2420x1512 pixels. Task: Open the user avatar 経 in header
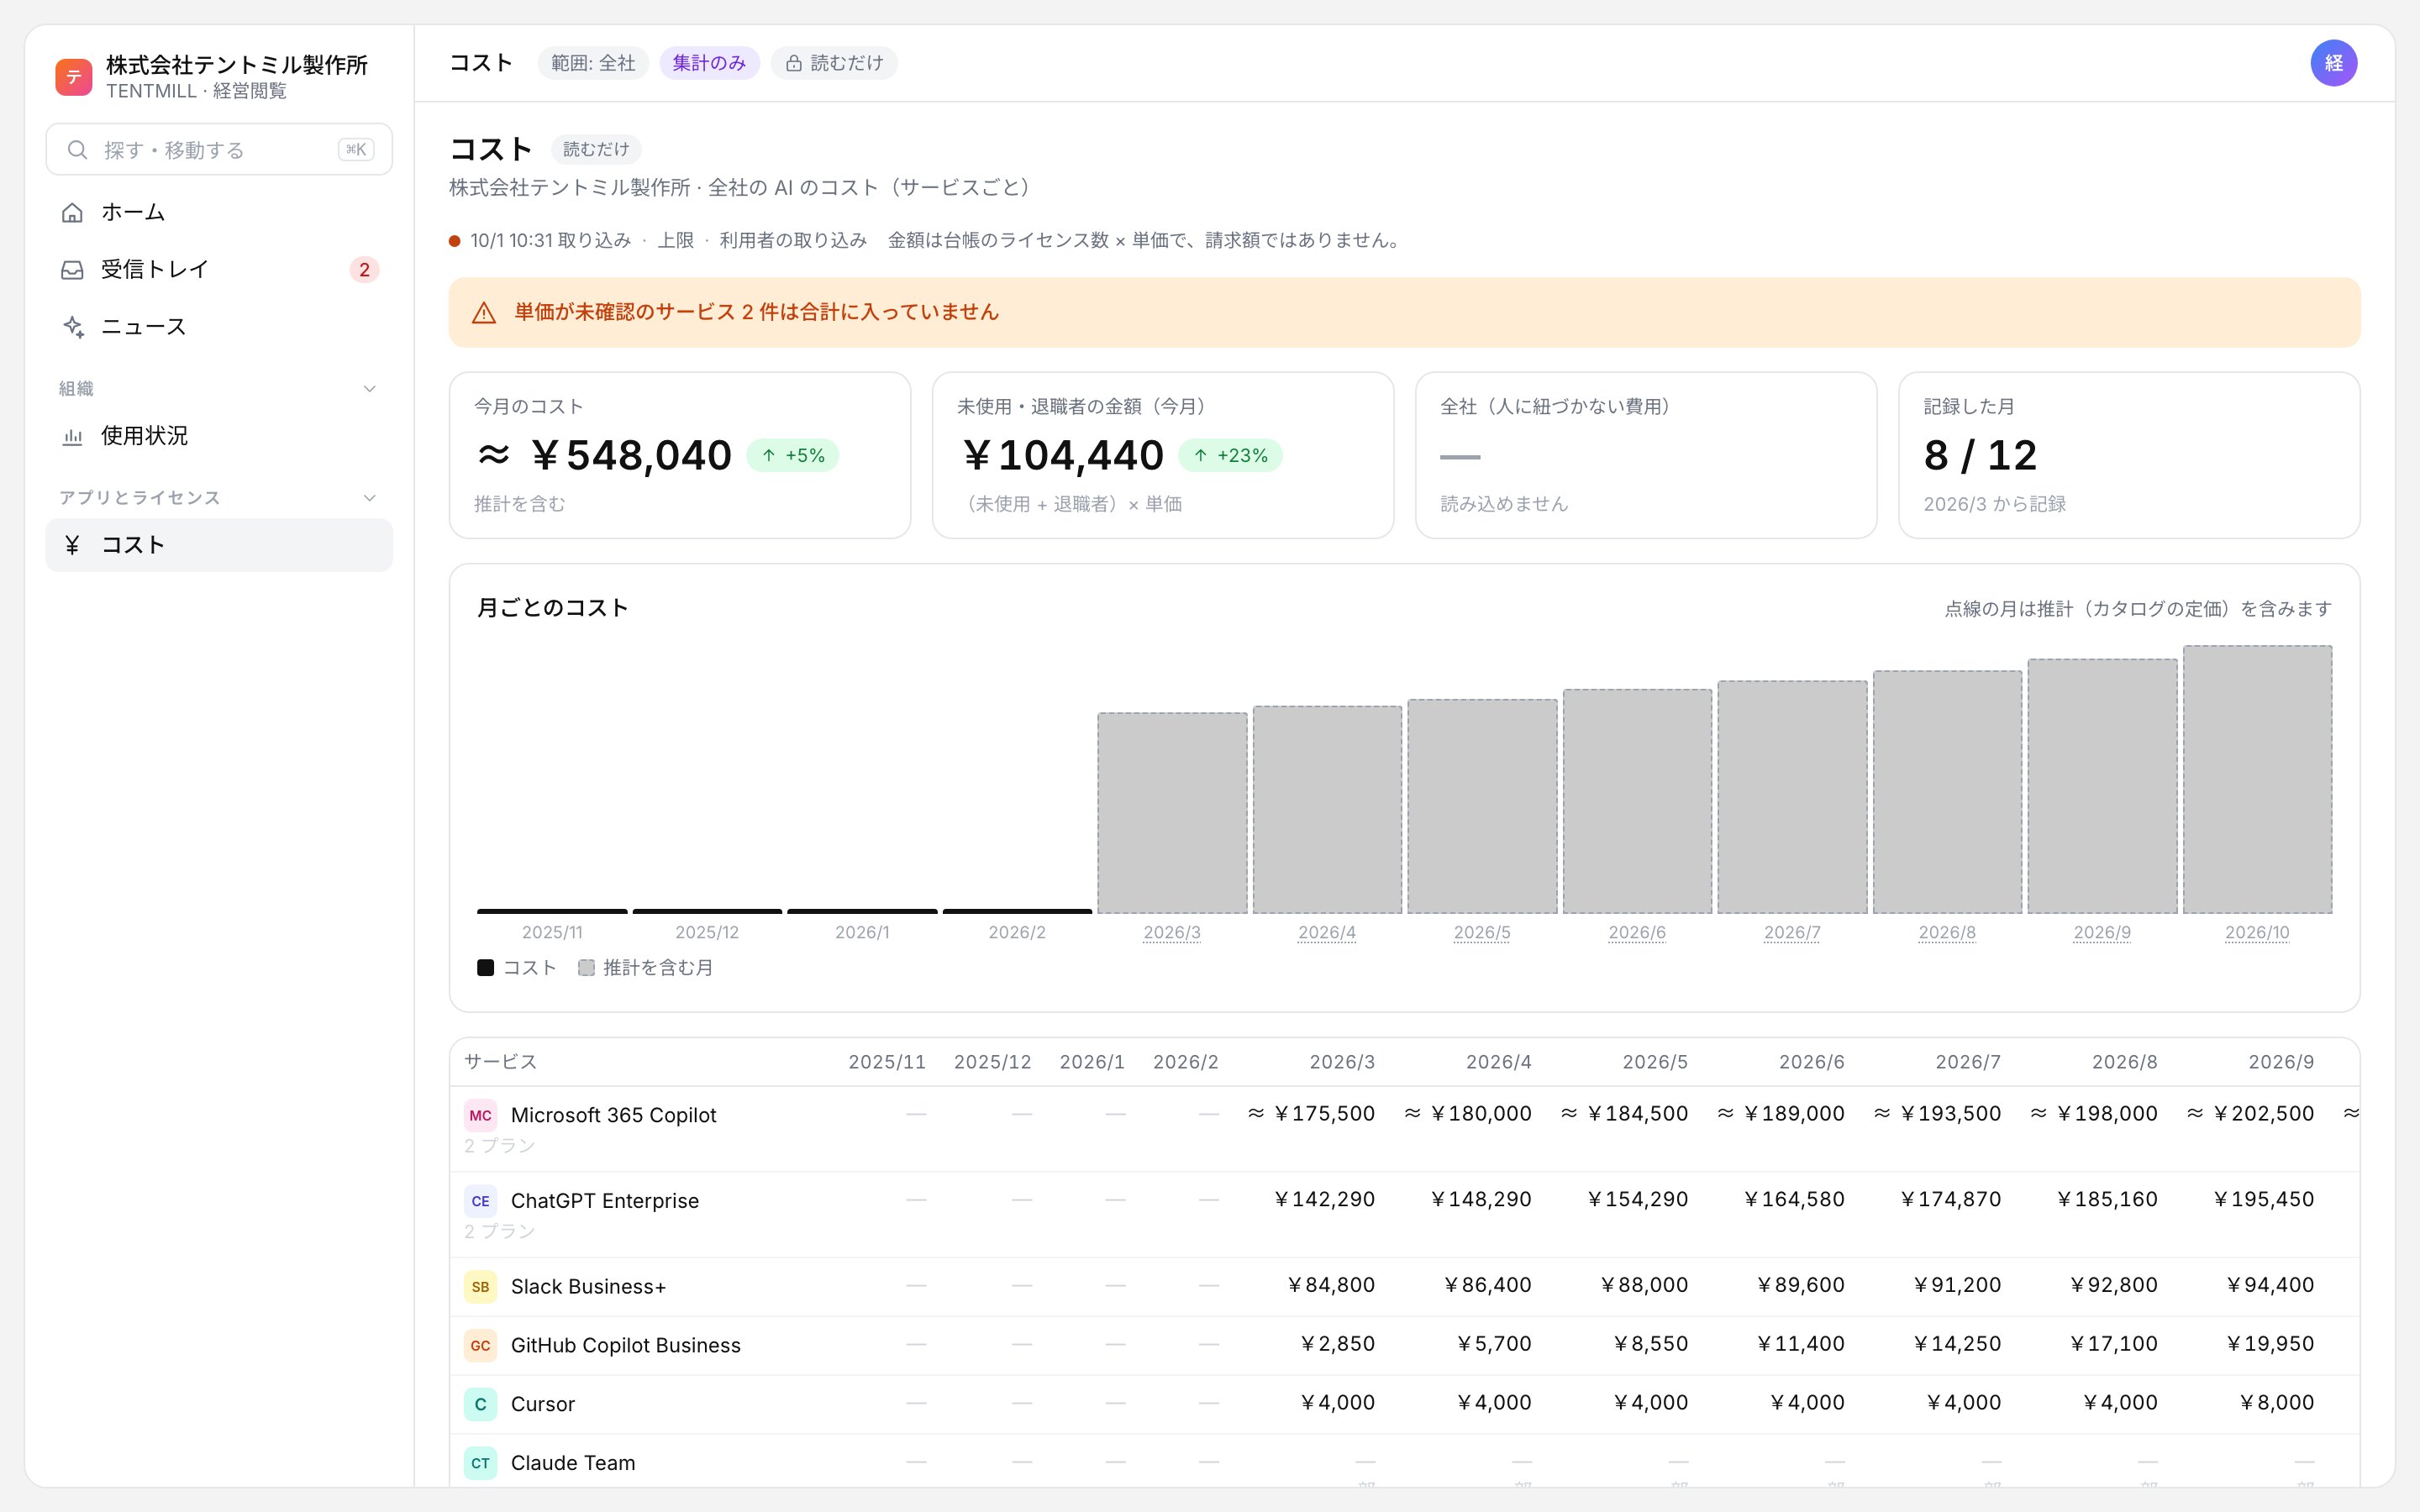coord(2333,63)
